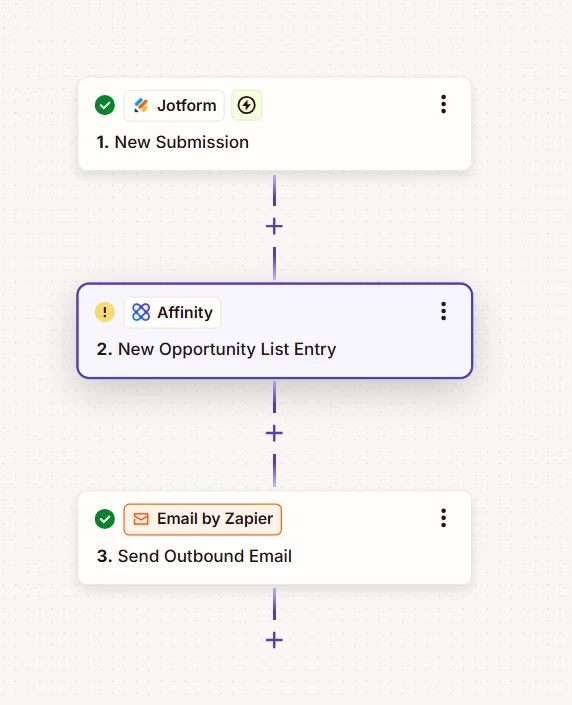Screen dimensions: 572x705
Task: Select the New Submission trigger step
Action: (275, 124)
